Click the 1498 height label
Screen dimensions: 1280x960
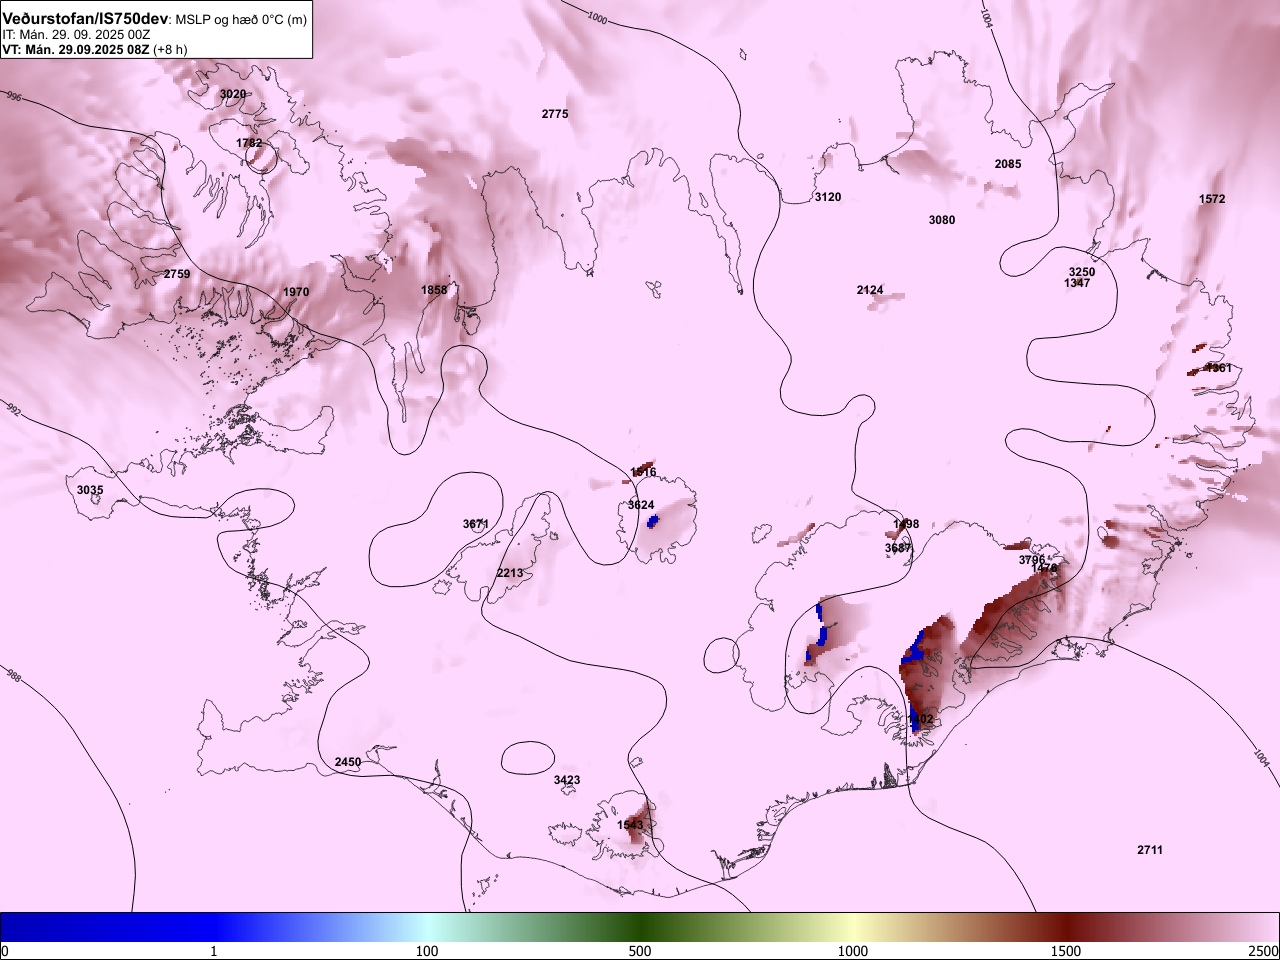pos(906,524)
